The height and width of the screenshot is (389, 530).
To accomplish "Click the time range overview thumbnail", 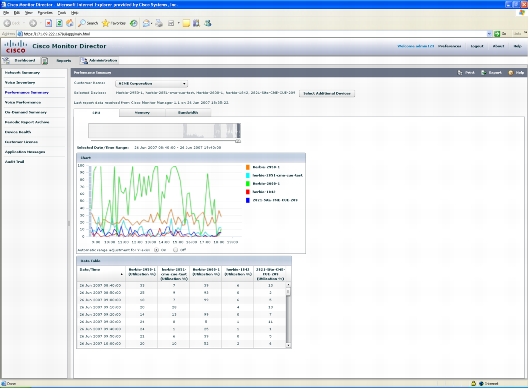I will coord(164,131).
